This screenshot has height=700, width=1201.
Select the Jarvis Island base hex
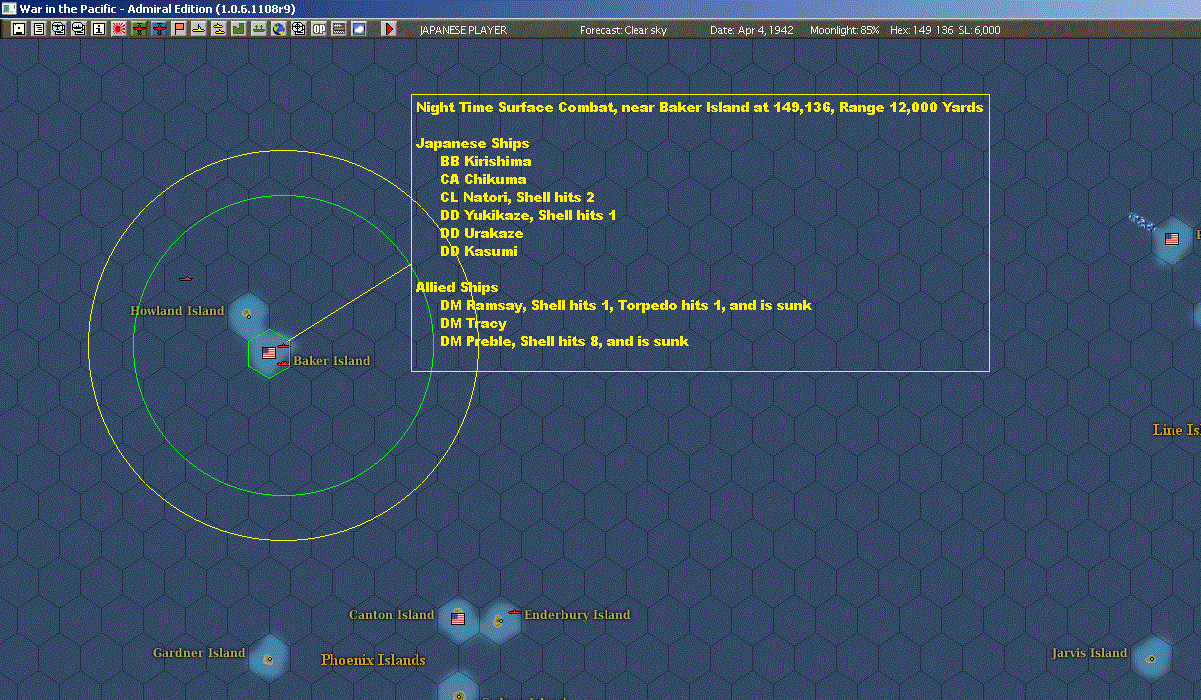click(1151, 658)
